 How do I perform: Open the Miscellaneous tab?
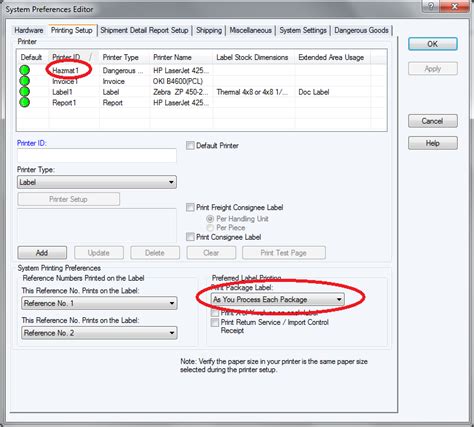tap(251, 30)
